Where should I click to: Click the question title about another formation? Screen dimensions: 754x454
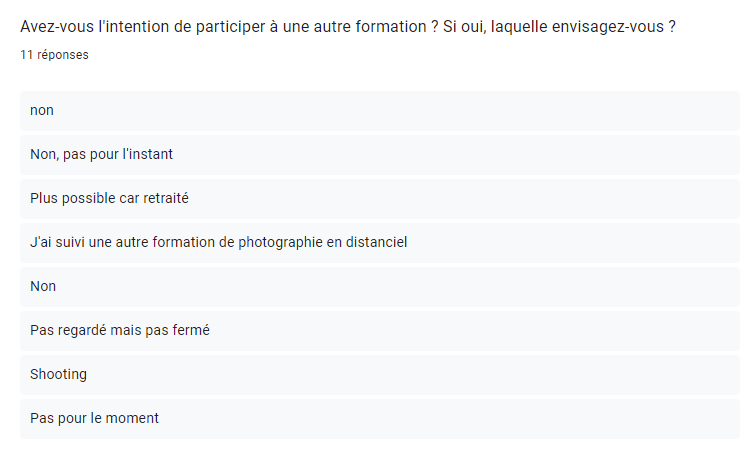pos(347,27)
